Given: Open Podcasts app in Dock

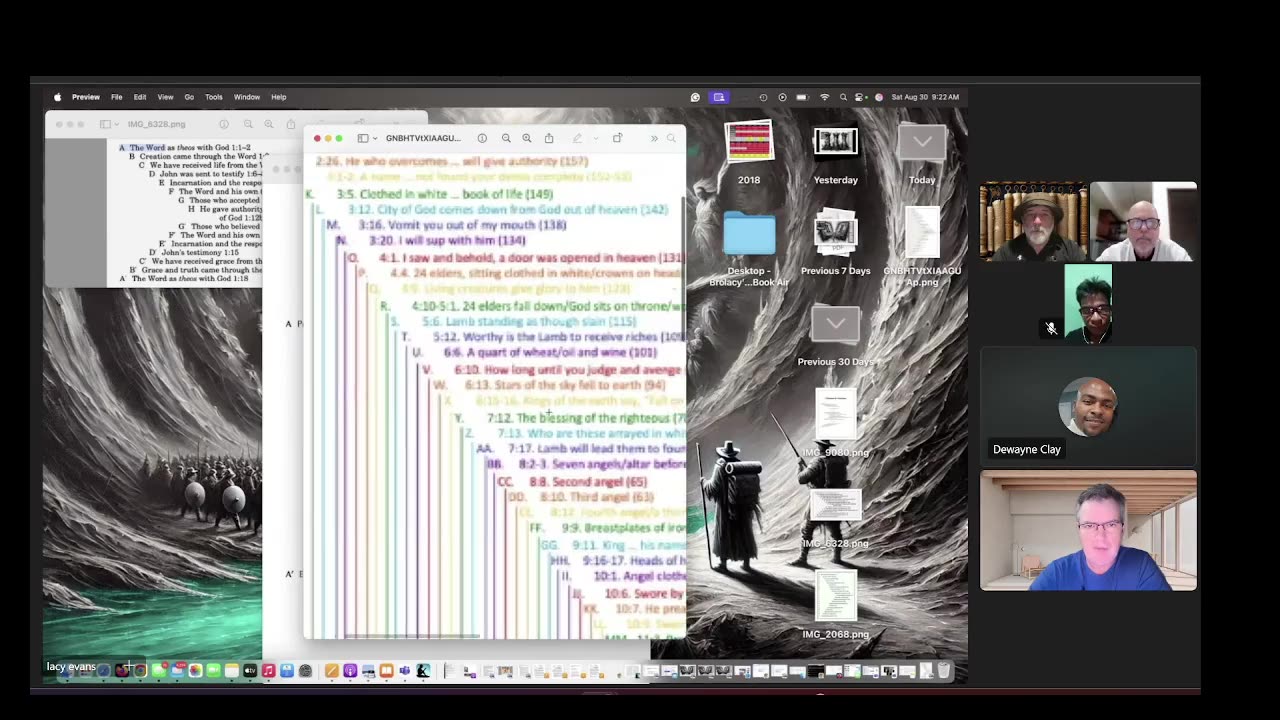Looking at the screenshot, I should click(350, 671).
